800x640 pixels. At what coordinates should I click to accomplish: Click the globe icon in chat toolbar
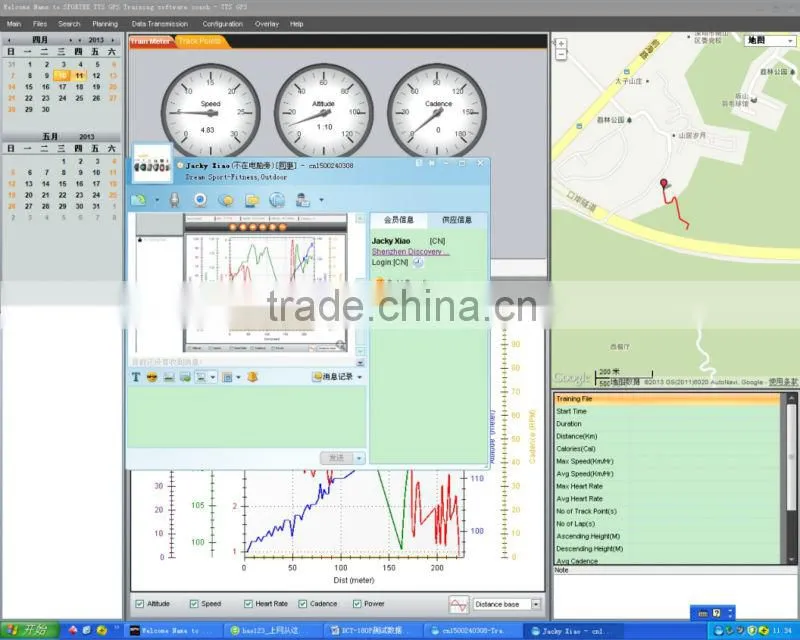coord(277,200)
